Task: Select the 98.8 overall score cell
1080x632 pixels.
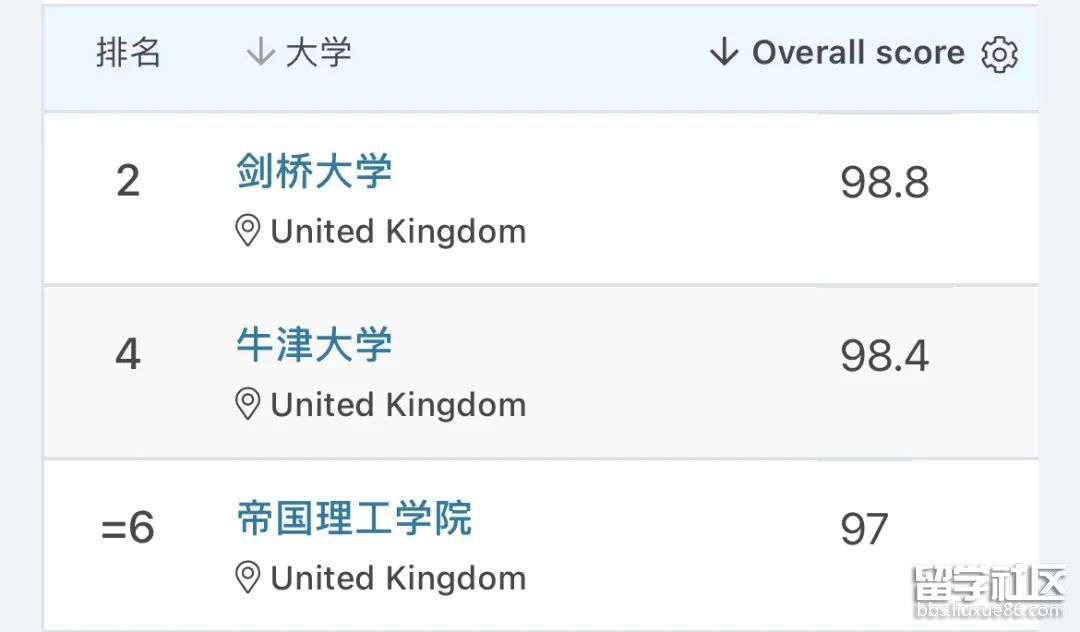Action: [884, 183]
